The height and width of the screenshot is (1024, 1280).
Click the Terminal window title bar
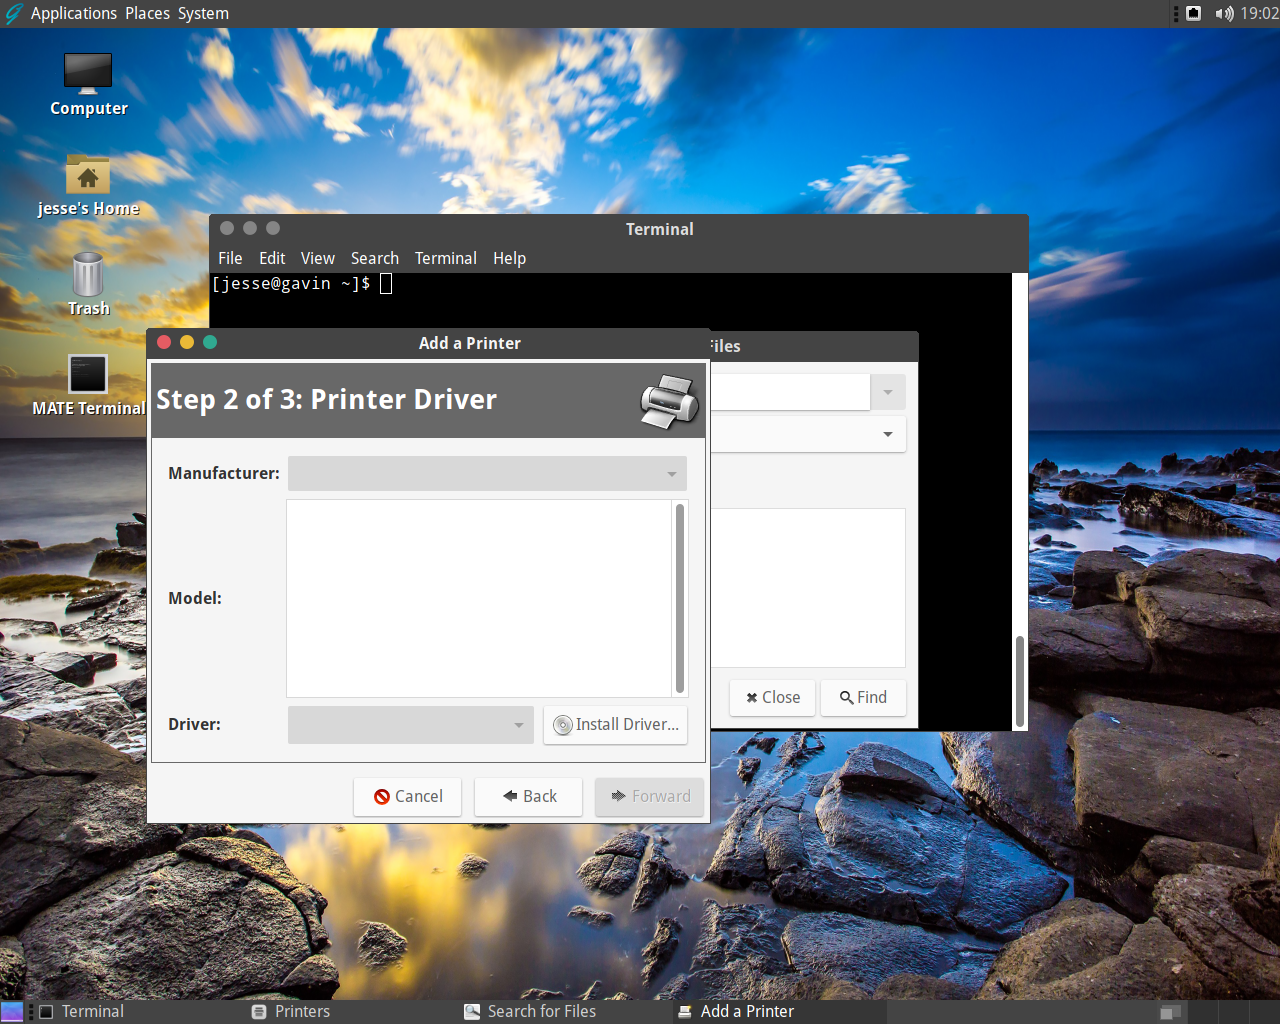(619, 229)
